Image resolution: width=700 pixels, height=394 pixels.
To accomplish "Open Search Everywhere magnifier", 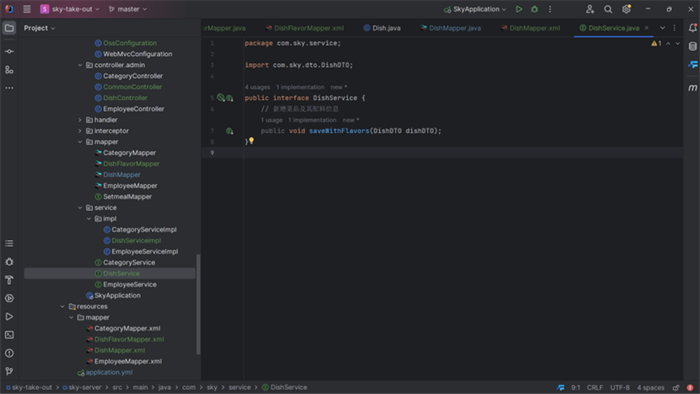I will pos(608,9).
